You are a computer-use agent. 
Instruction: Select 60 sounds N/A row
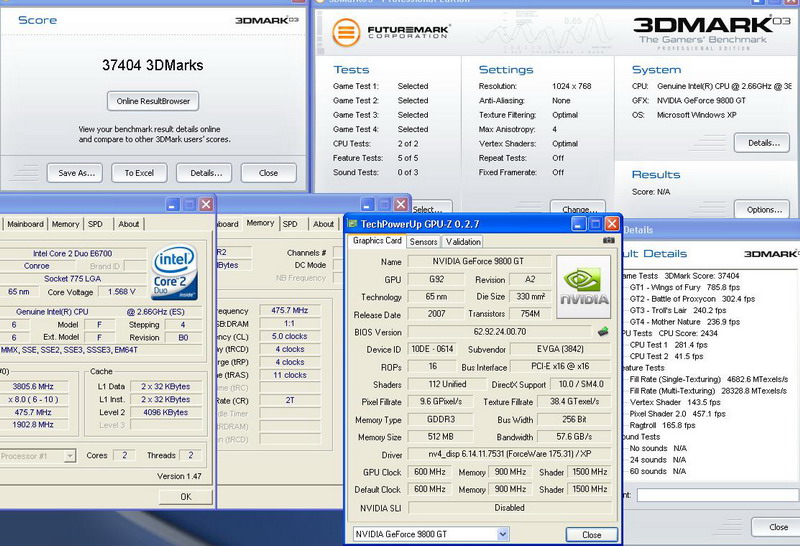(x=658, y=471)
